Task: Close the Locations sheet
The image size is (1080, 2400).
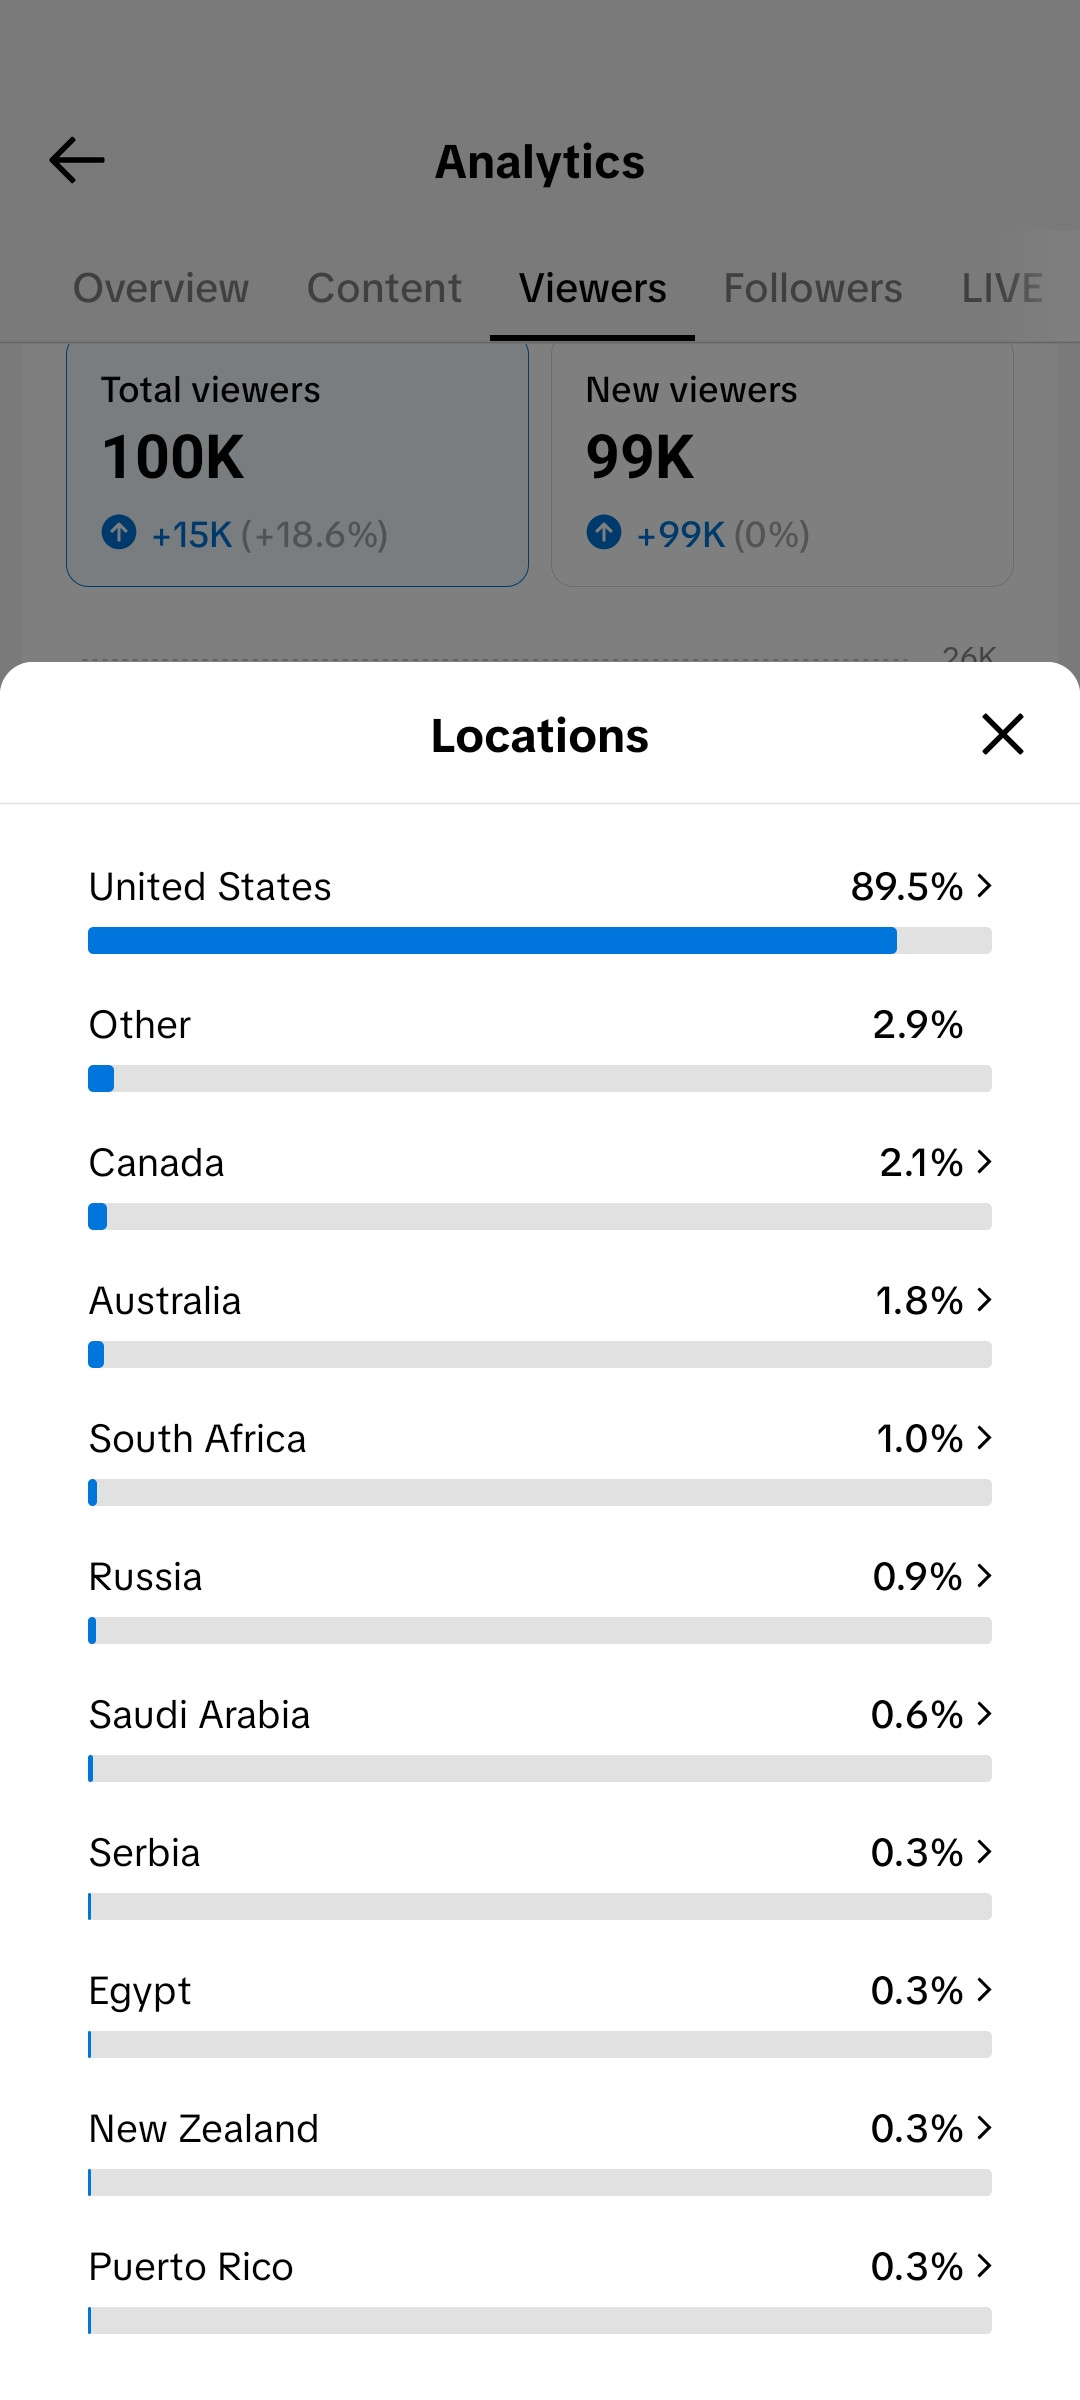Action: pyautogui.click(x=1002, y=734)
